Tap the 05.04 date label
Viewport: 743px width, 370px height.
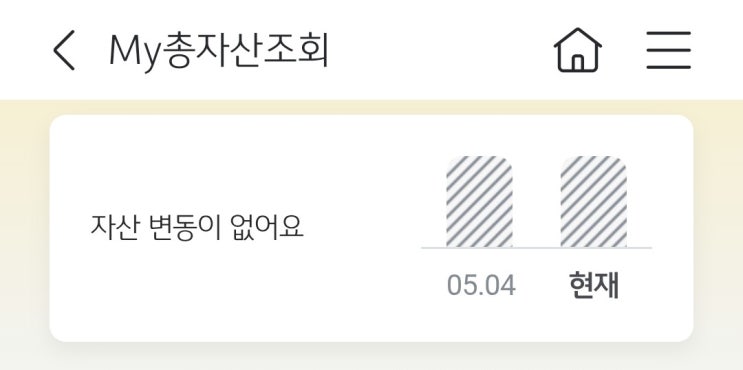tap(481, 286)
